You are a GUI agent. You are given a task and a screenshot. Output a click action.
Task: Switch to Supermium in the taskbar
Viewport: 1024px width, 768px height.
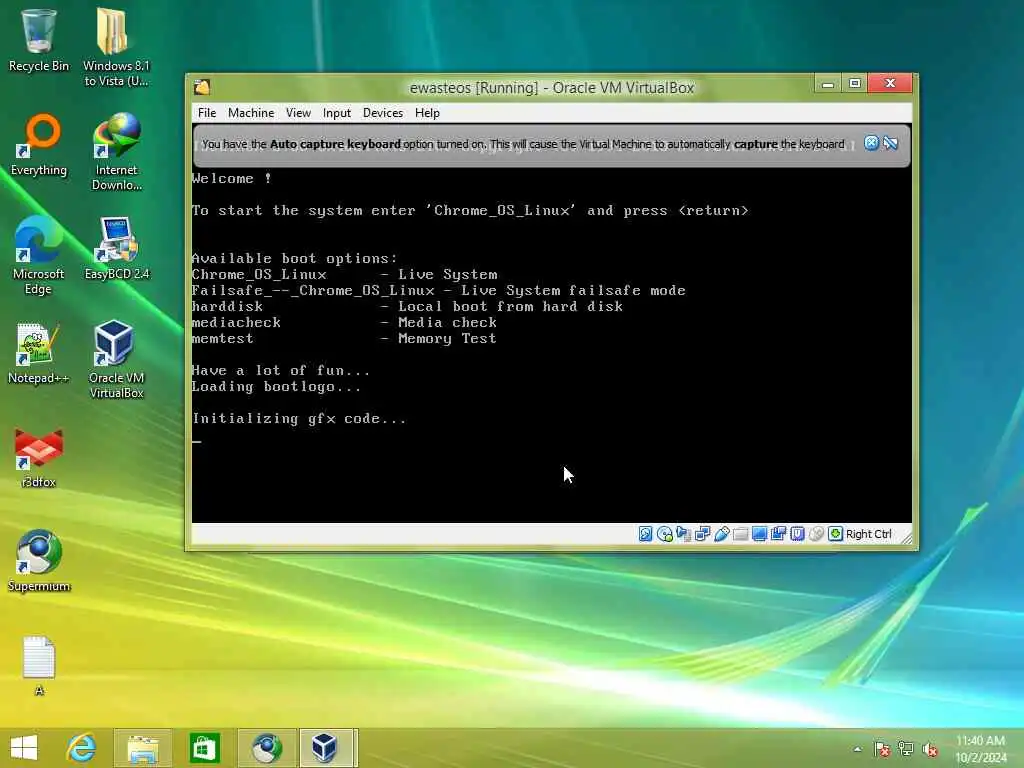click(266, 748)
